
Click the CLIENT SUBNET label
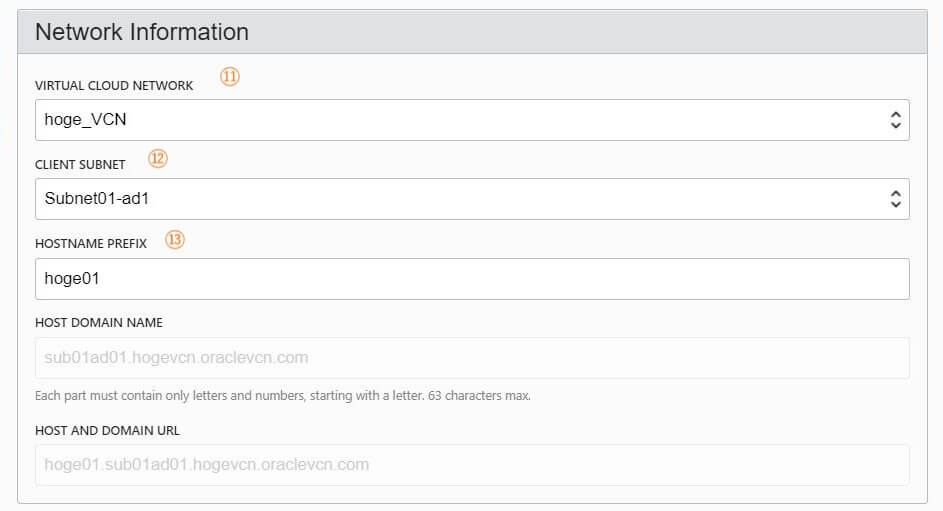pyautogui.click(x=80, y=165)
